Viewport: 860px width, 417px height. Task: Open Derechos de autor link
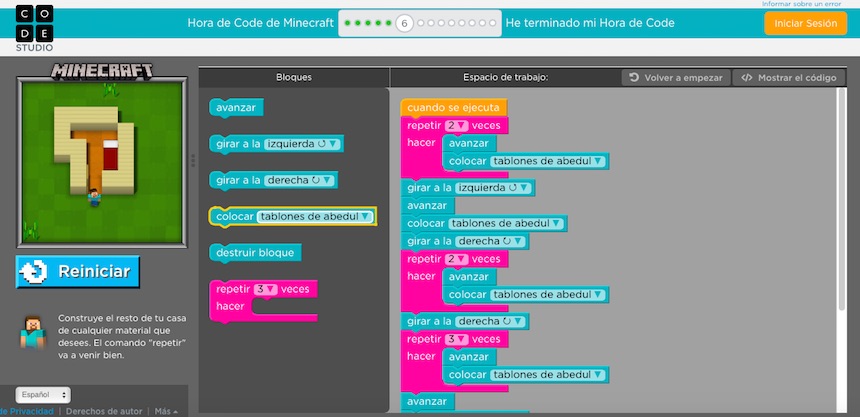104,411
